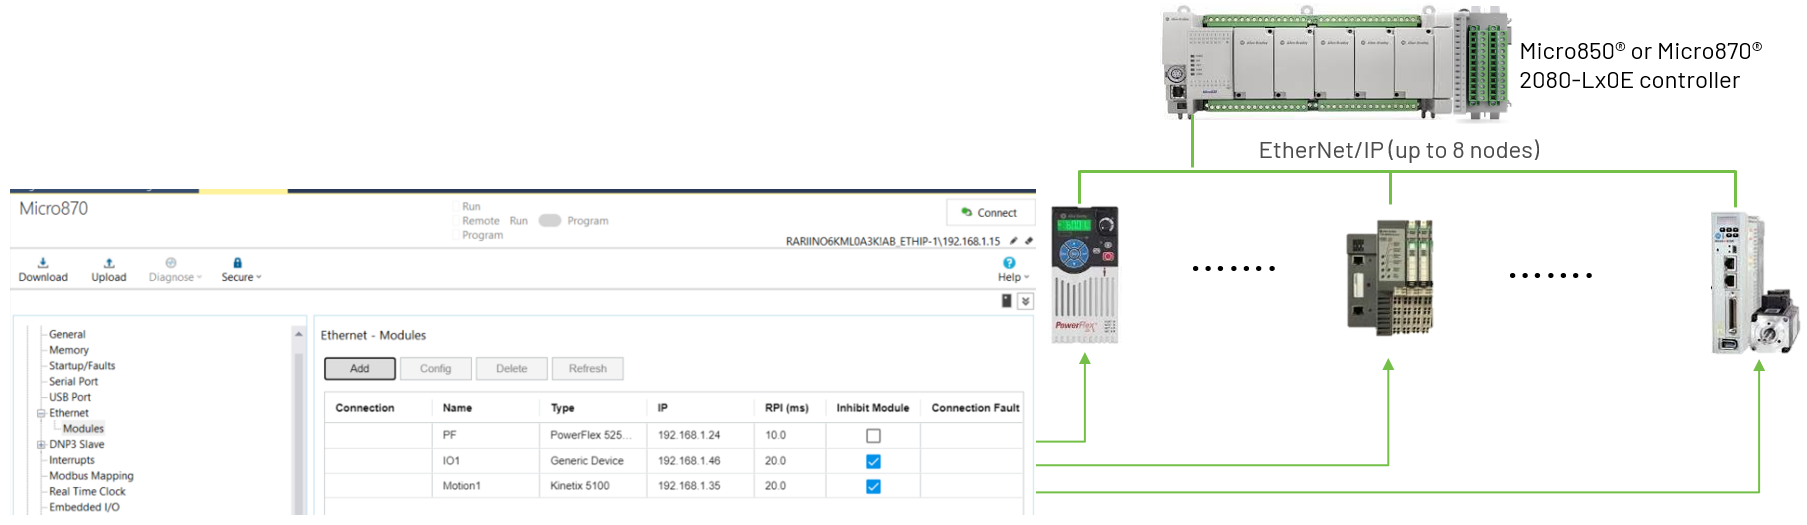Click the I/O module image in diagram
Image resolution: width=1807 pixels, height=525 pixels.
(1390, 277)
